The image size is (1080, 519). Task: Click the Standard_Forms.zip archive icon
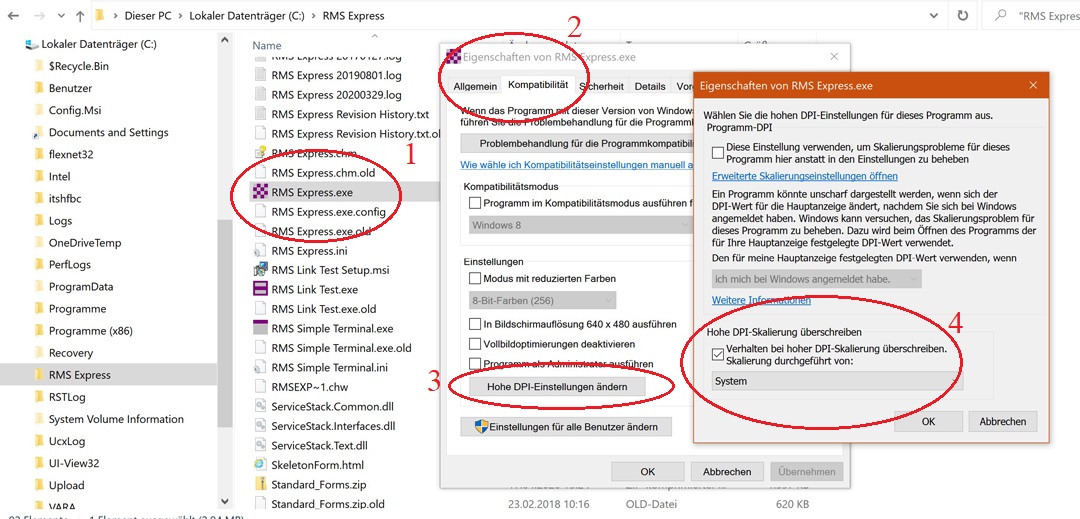point(260,483)
